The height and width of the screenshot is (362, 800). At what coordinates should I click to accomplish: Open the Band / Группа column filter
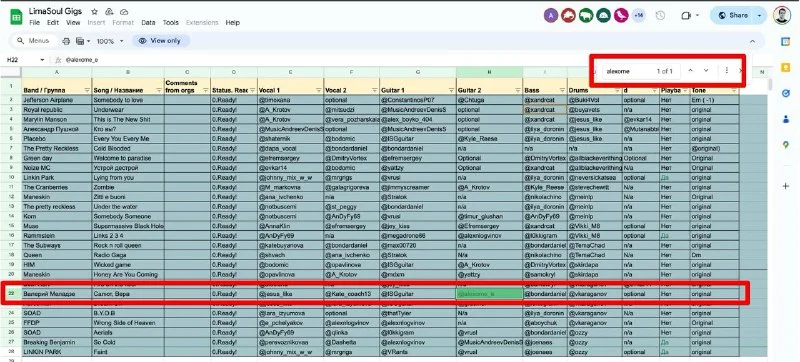(87, 90)
